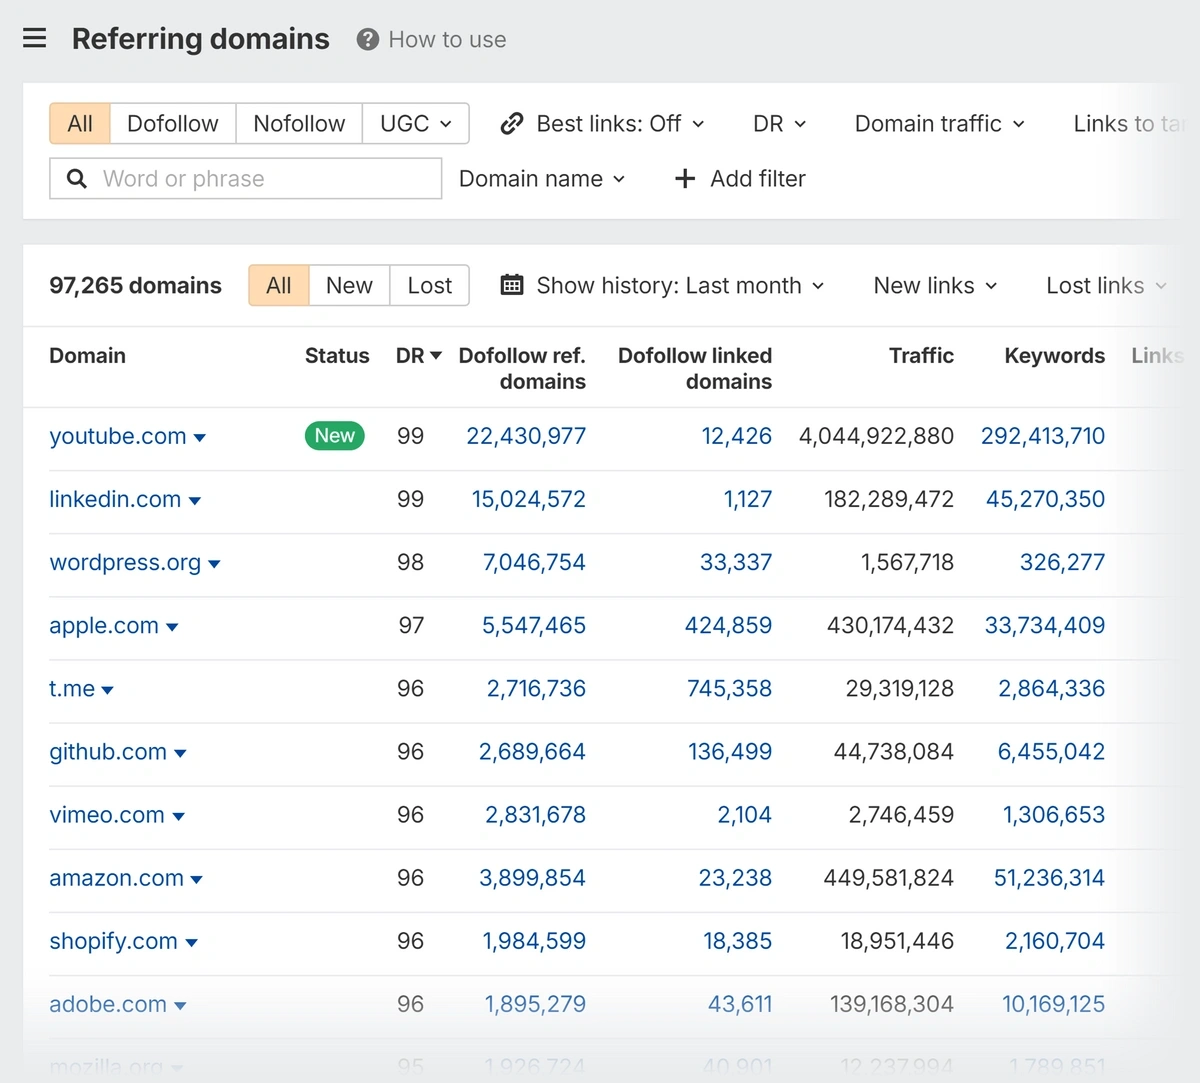Click the Add filter button
The height and width of the screenshot is (1083, 1200).
tap(740, 179)
